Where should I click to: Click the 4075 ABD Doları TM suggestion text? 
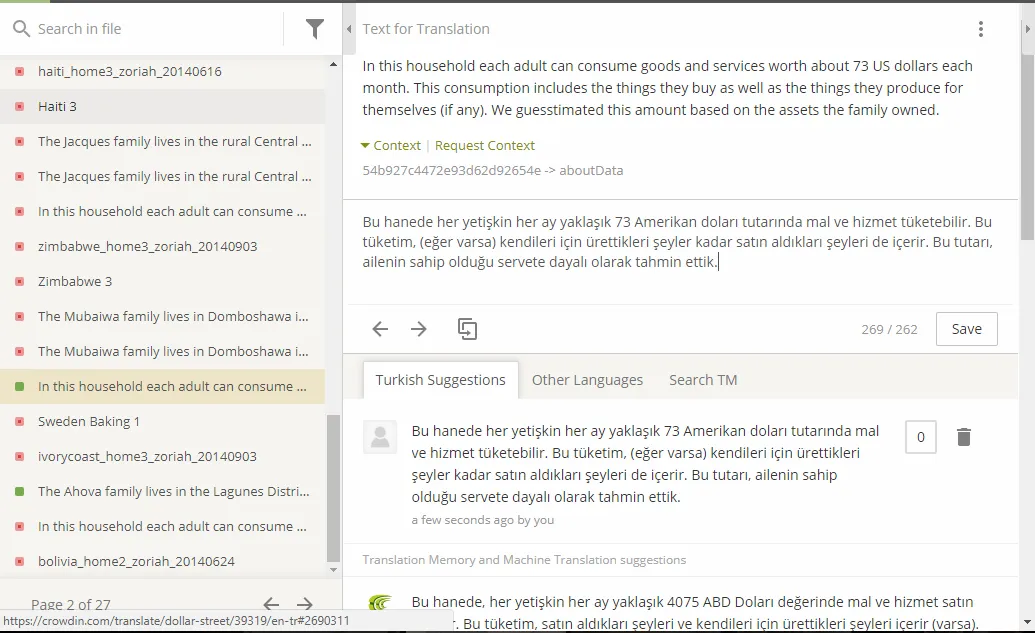pyautogui.click(x=693, y=613)
